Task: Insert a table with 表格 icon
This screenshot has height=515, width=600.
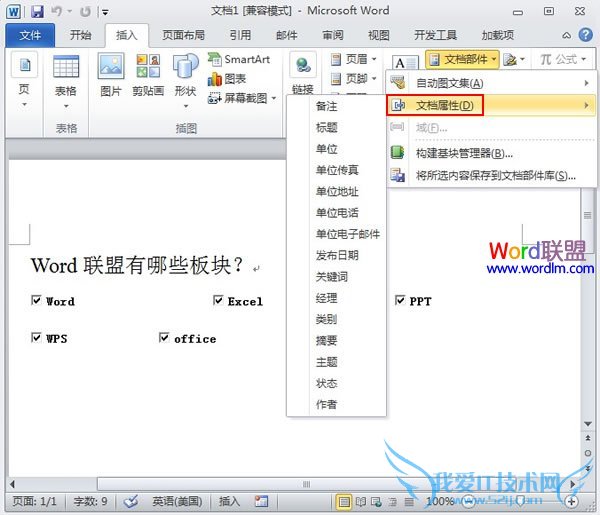Action: 66,66
